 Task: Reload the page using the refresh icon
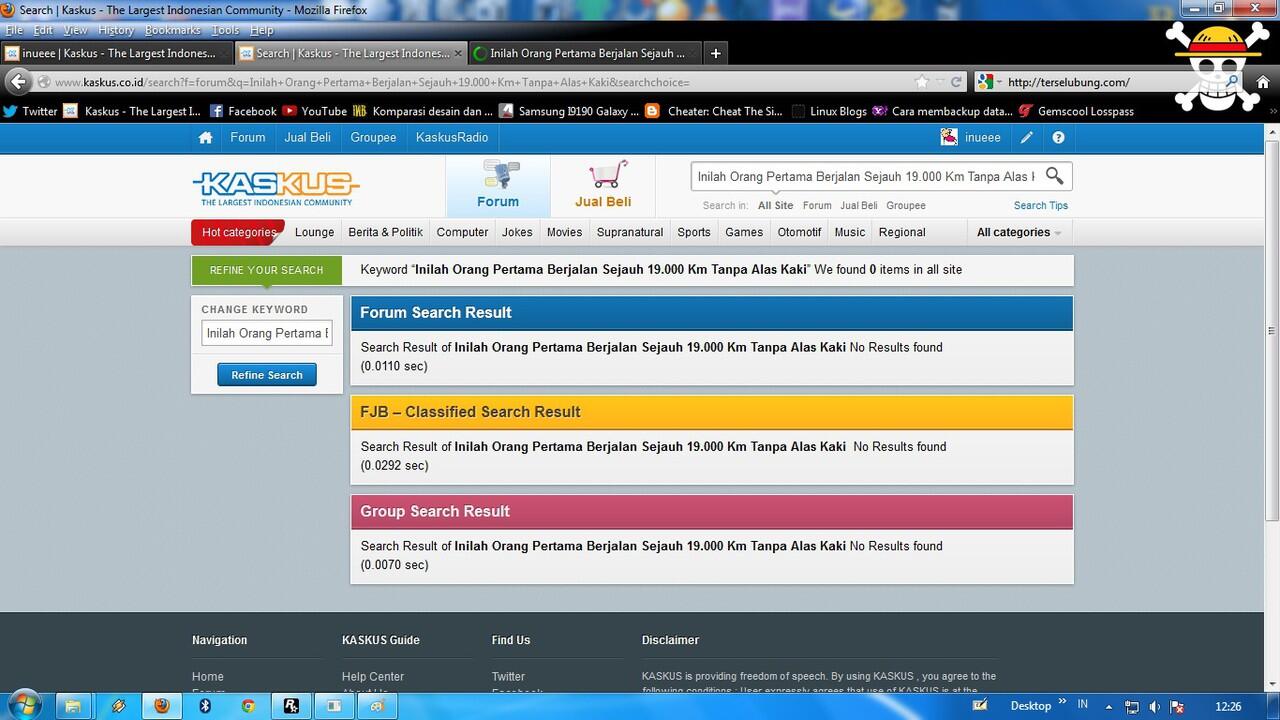pos(956,82)
